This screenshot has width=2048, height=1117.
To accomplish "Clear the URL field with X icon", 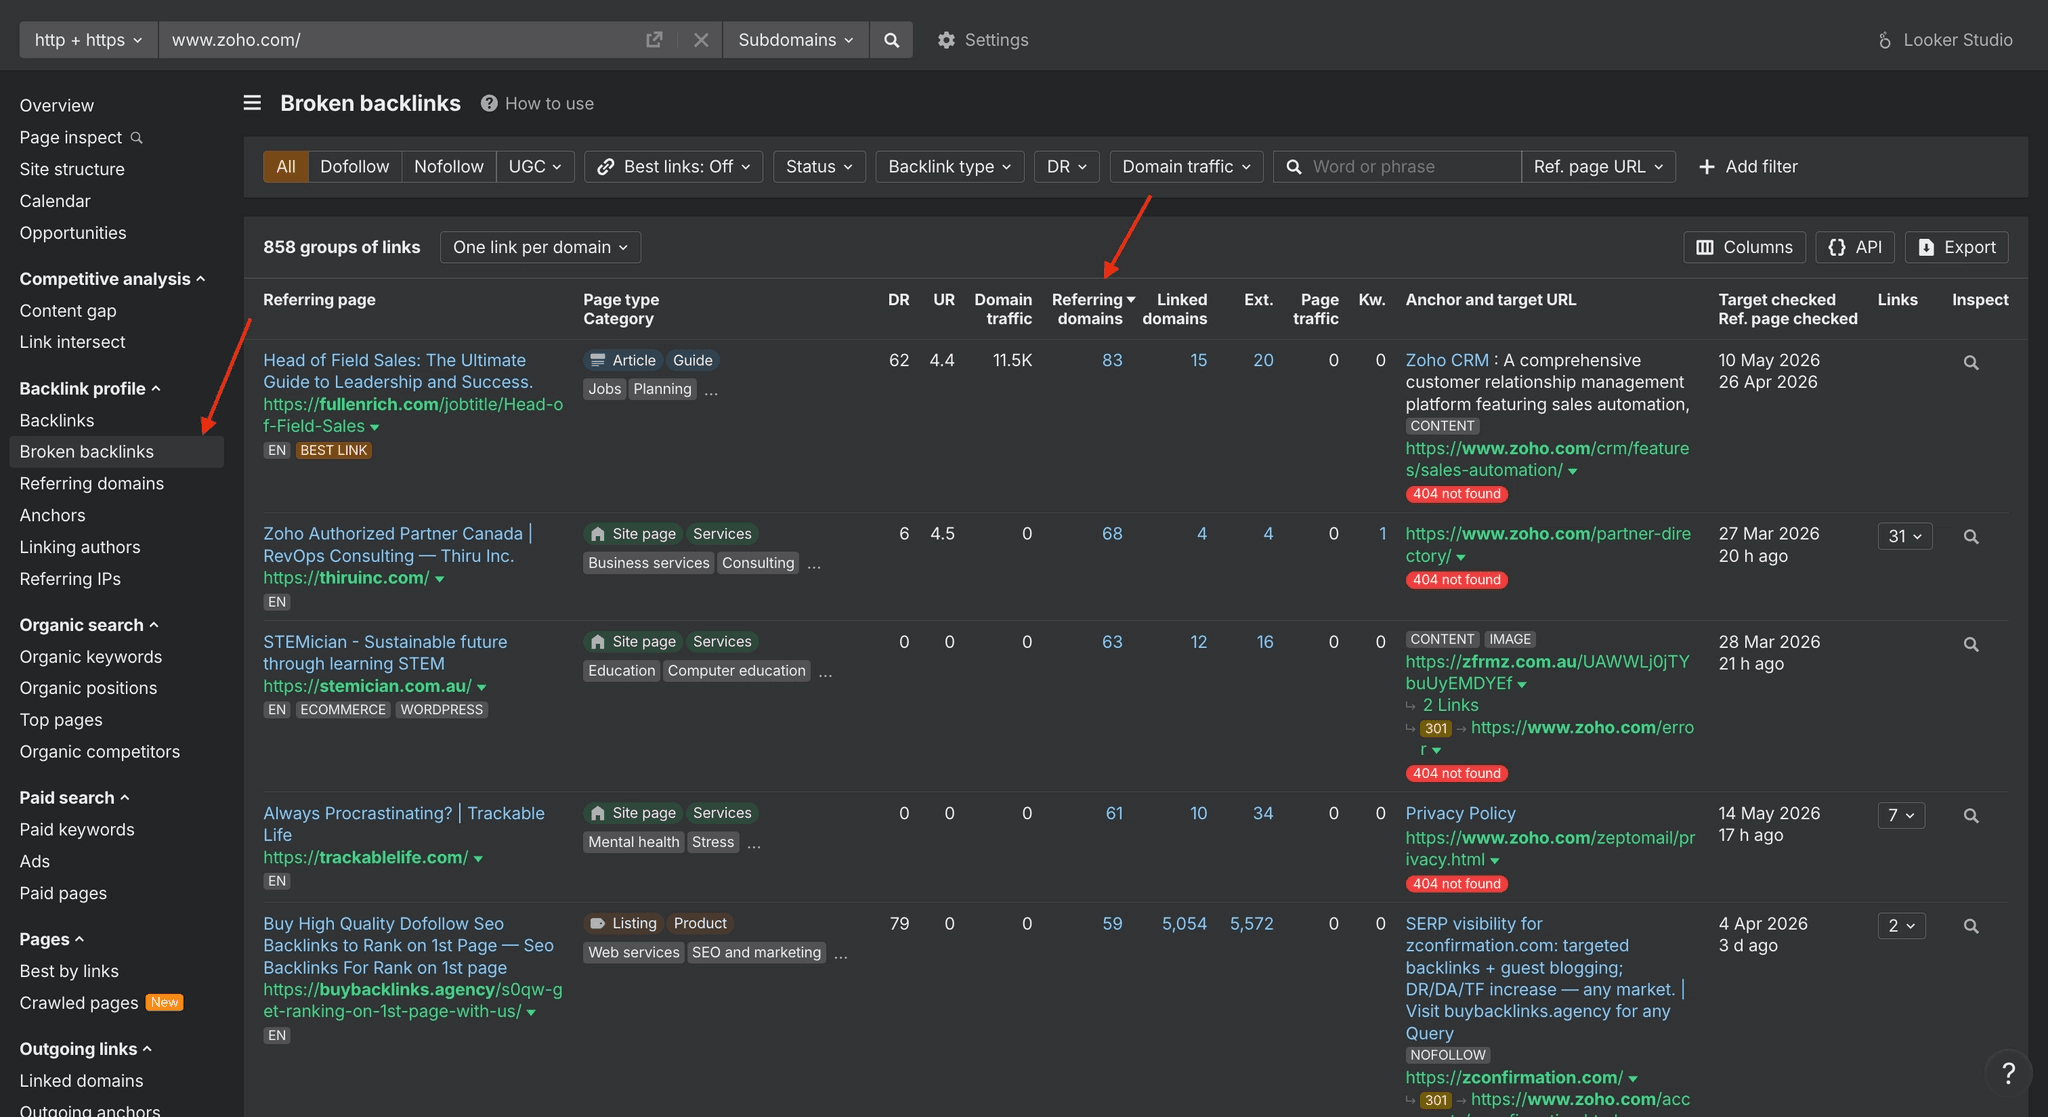I will coord(701,40).
